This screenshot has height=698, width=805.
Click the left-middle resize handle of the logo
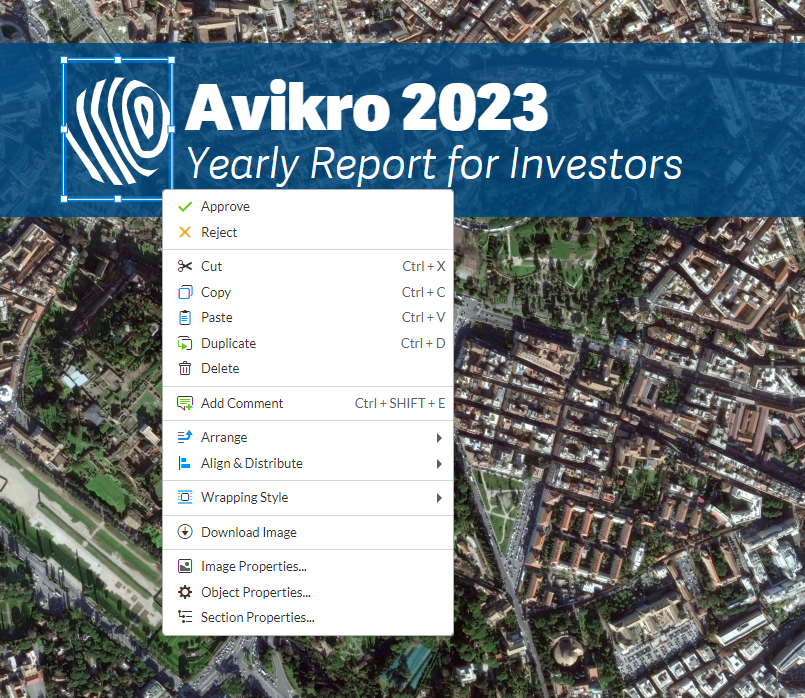coord(64,129)
